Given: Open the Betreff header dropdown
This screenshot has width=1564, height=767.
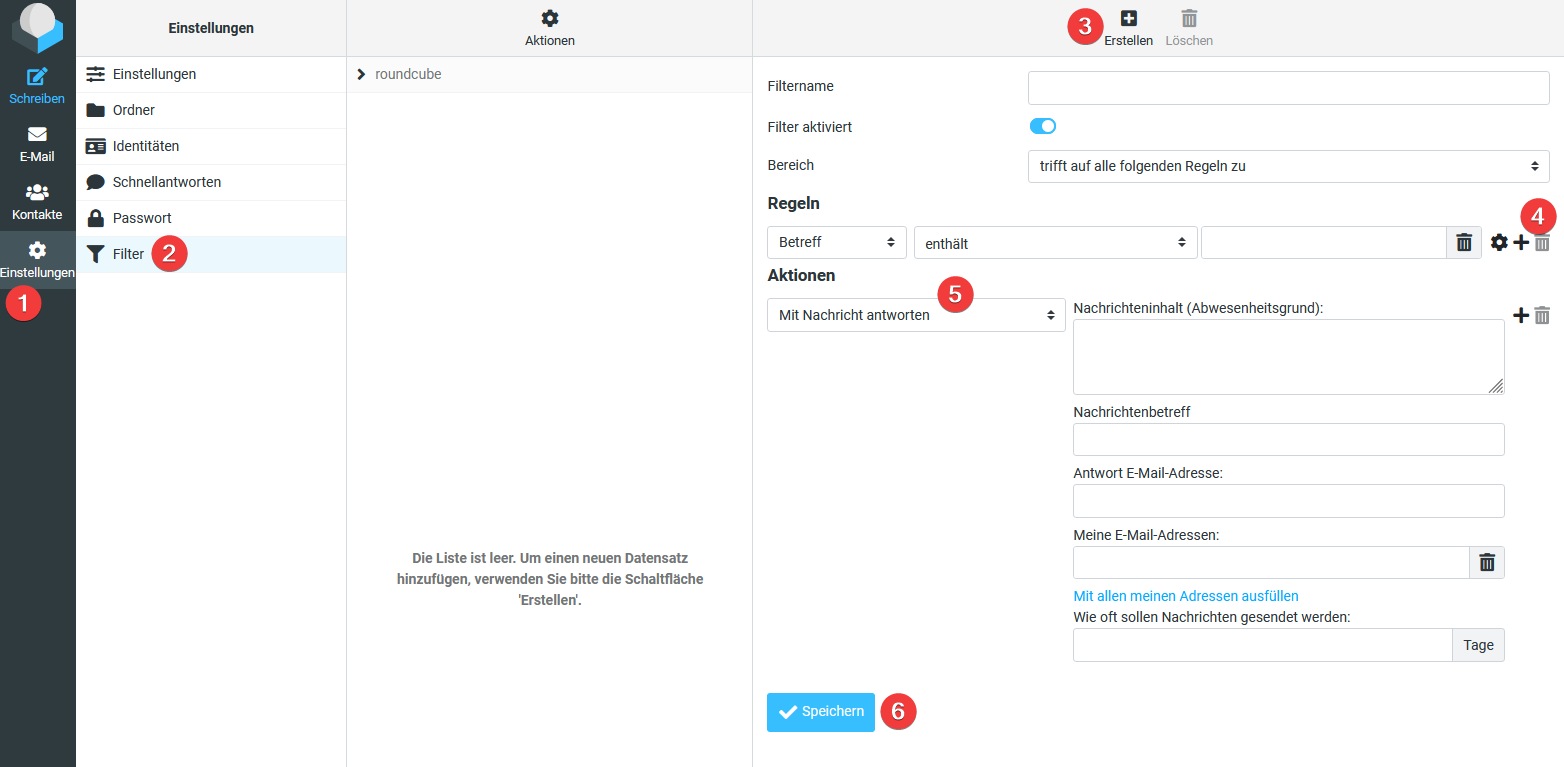Looking at the screenshot, I should (836, 243).
